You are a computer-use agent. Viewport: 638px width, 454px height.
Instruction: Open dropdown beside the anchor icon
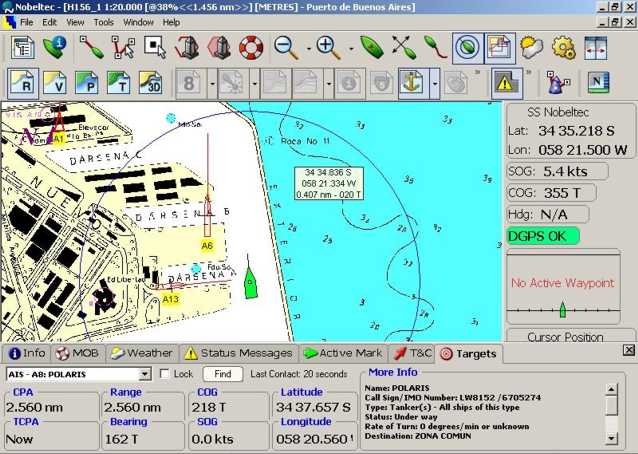pos(435,84)
